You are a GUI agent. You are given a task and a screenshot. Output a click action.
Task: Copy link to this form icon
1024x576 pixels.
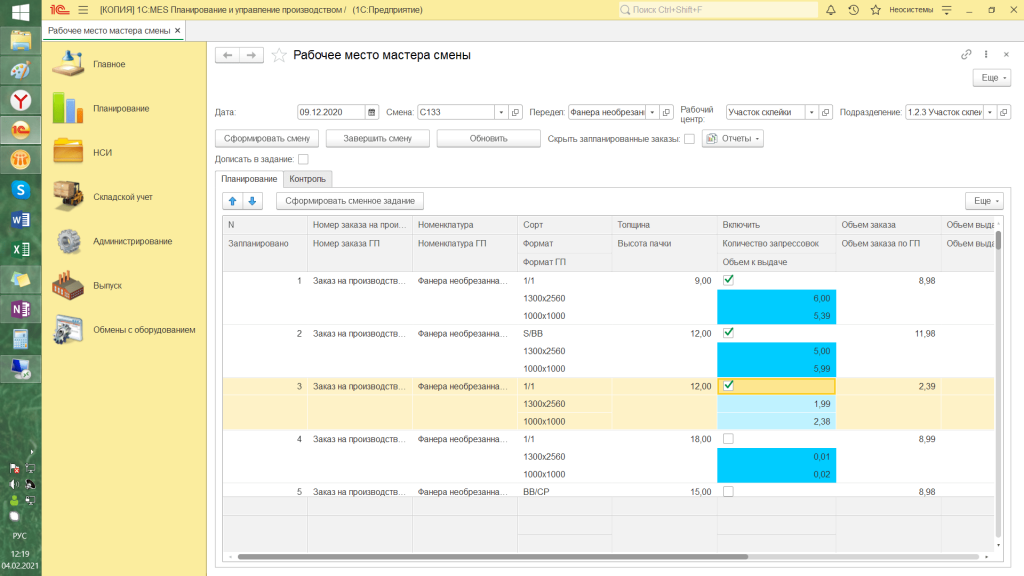[x=966, y=55]
